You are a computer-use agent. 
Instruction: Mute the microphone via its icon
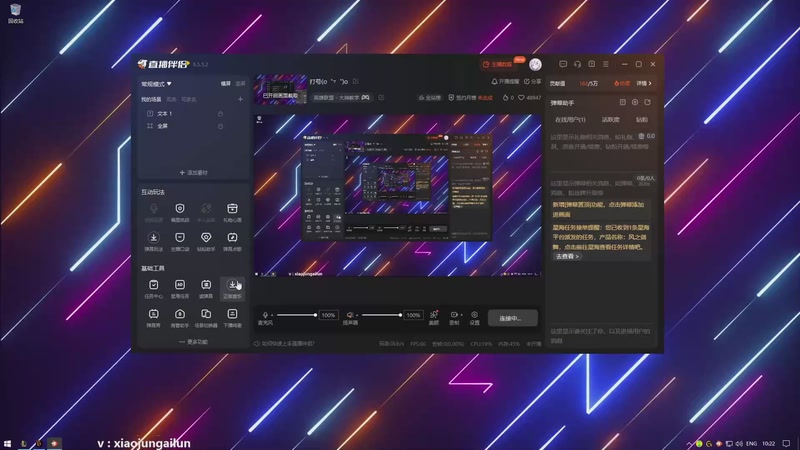pyautogui.click(x=265, y=315)
